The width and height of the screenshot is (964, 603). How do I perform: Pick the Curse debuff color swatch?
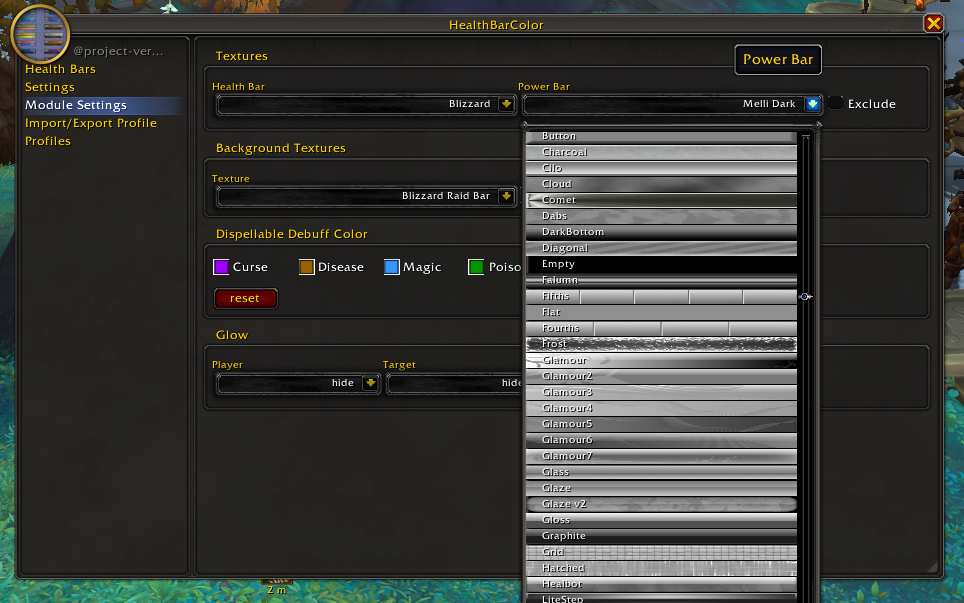tap(222, 267)
